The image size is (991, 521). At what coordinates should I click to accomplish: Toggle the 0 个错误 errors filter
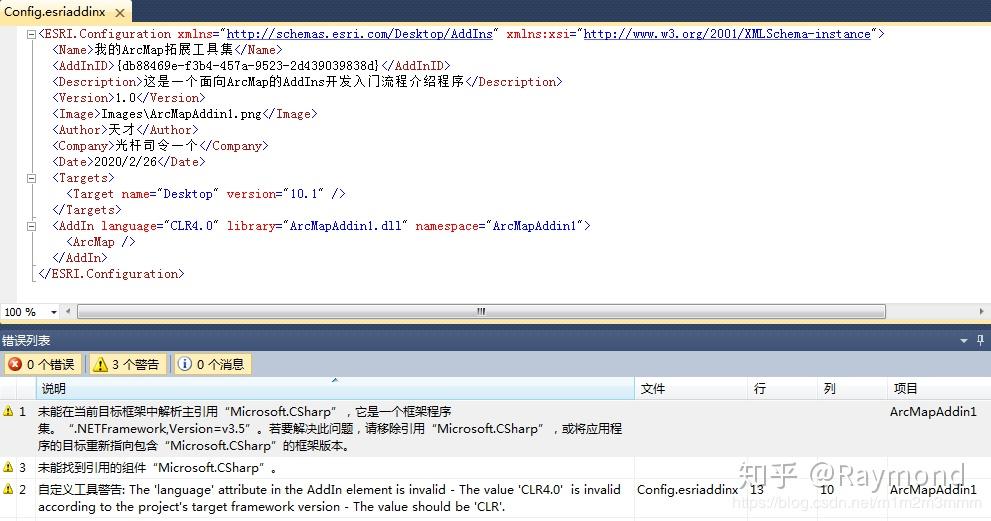(x=42, y=364)
